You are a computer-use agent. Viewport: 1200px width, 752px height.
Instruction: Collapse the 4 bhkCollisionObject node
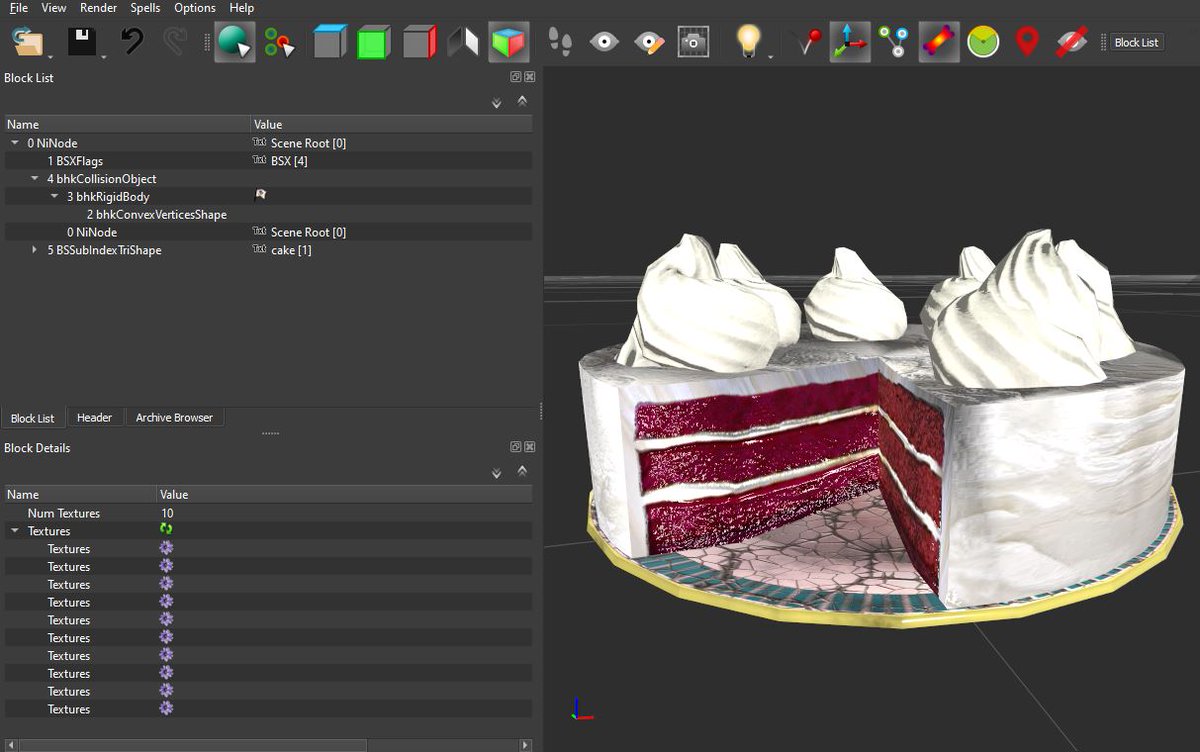click(35, 179)
